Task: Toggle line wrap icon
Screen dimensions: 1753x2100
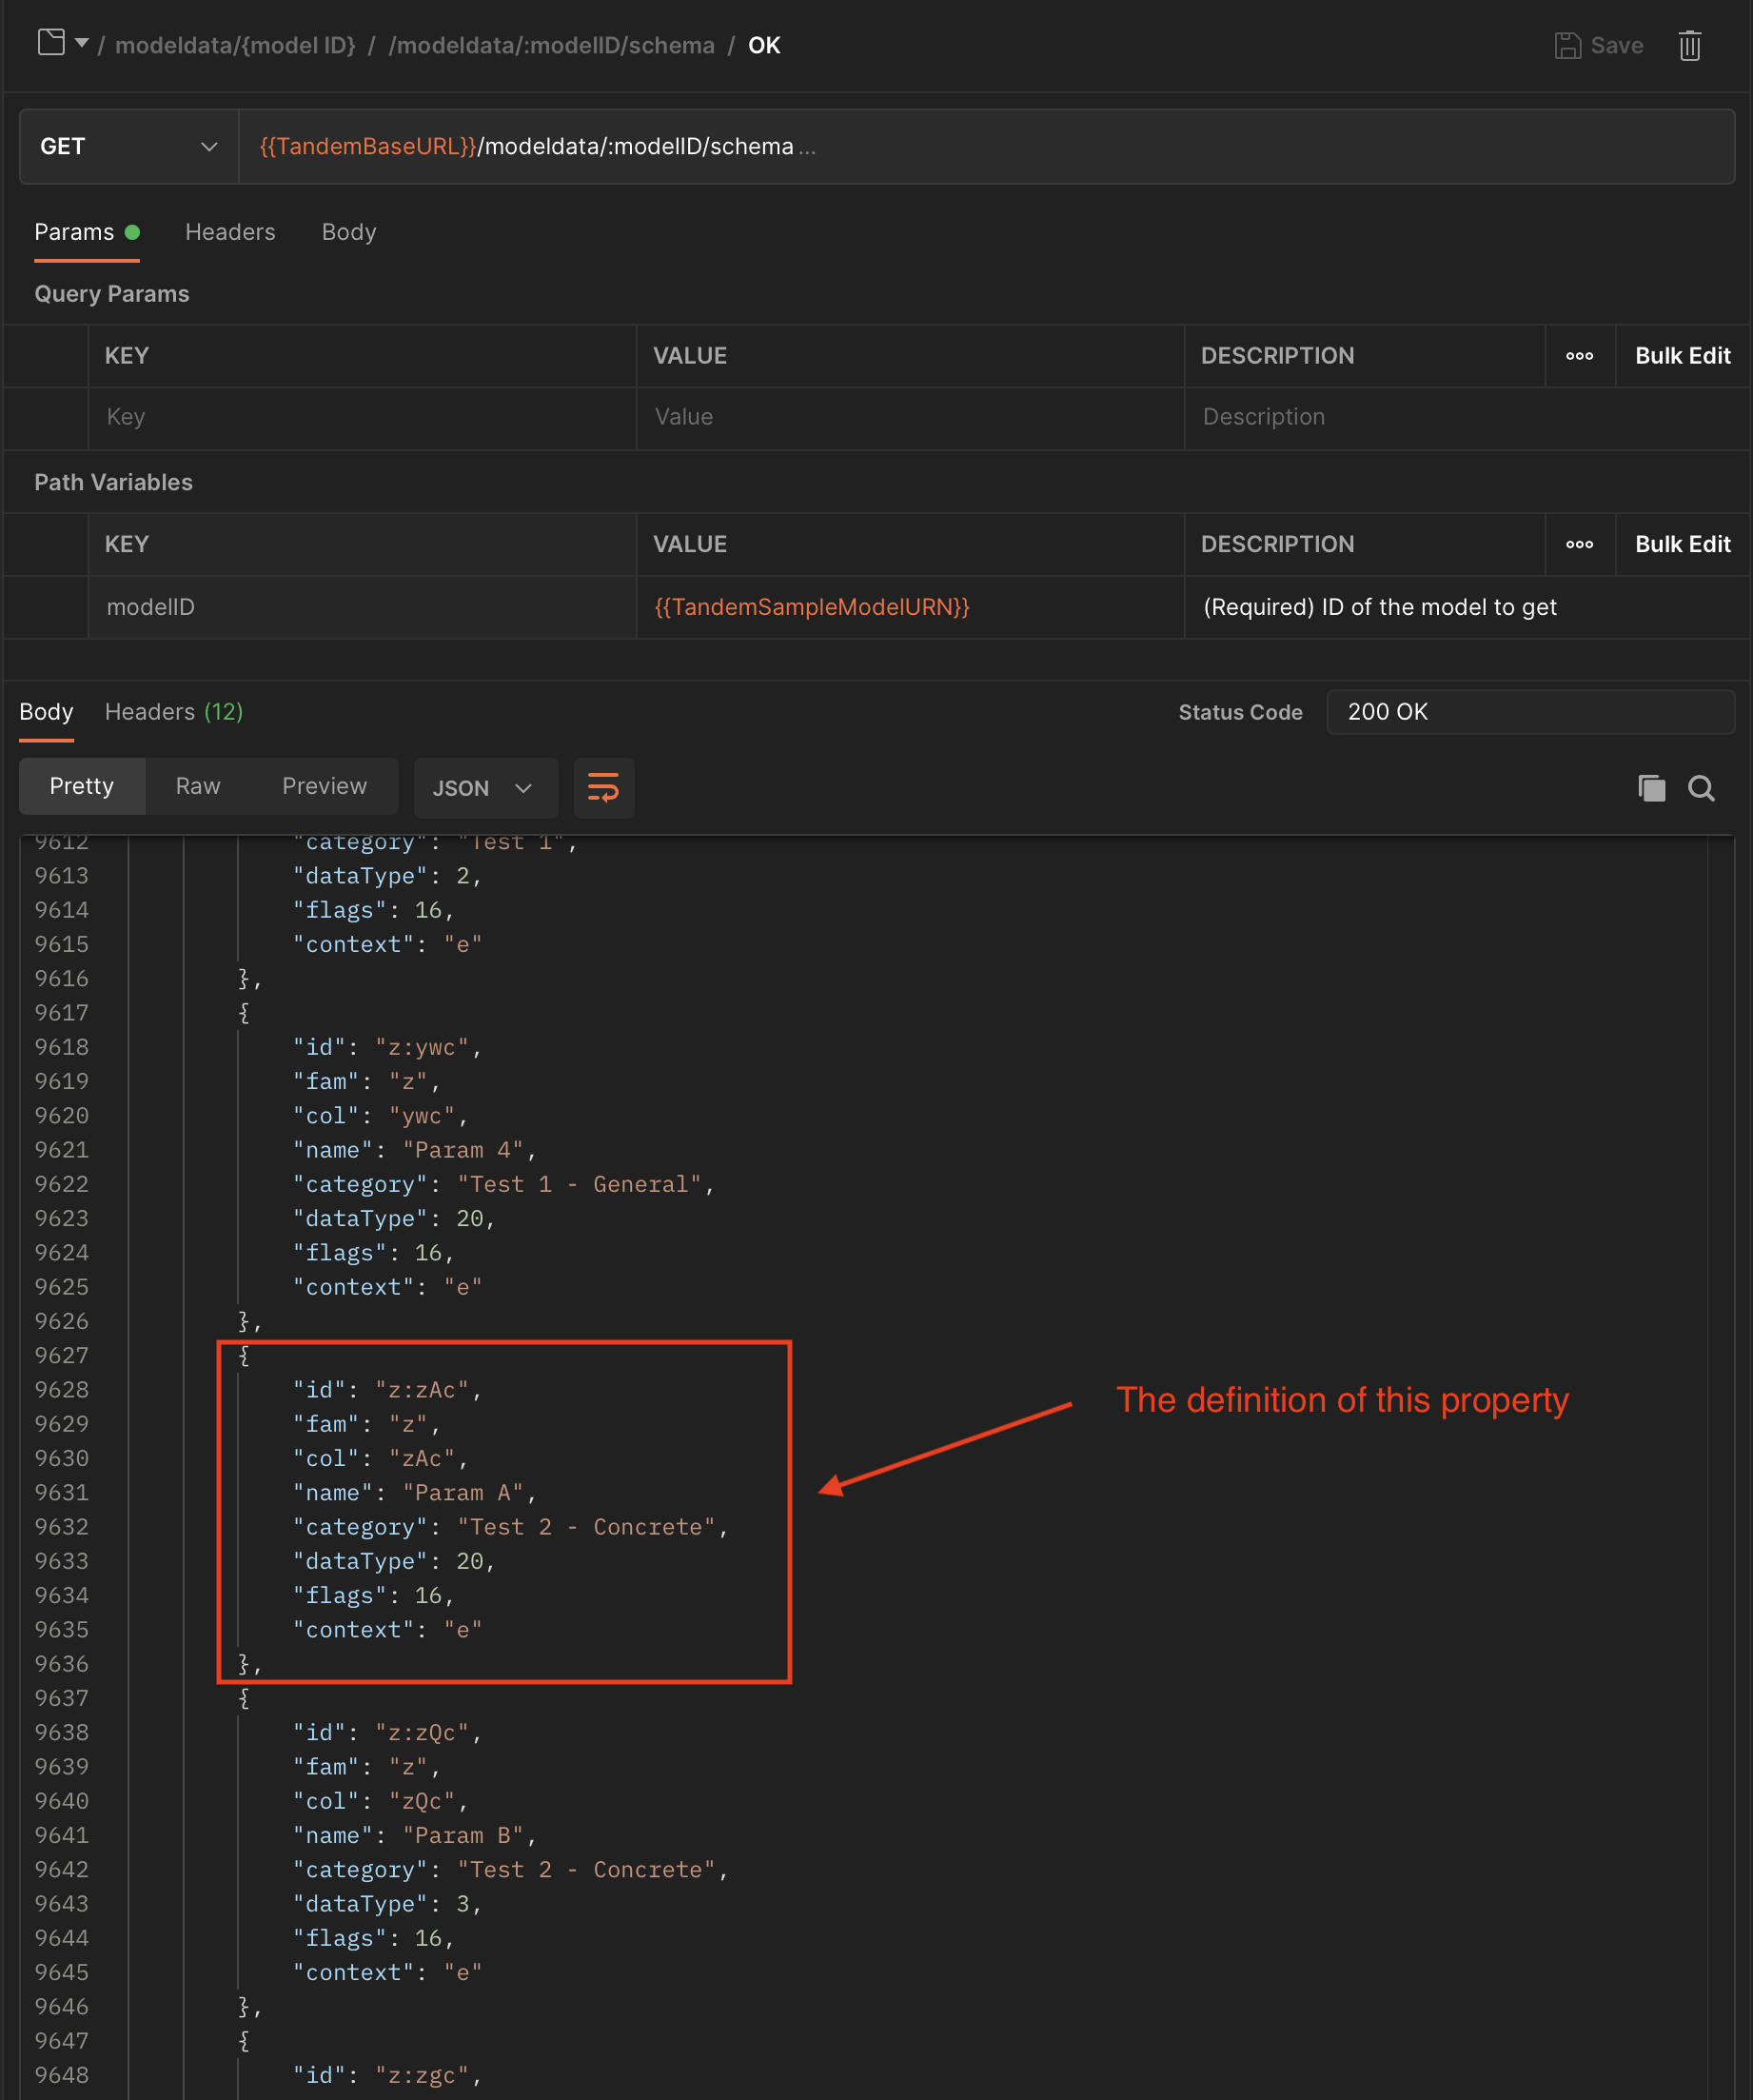Action: pyautogui.click(x=603, y=788)
